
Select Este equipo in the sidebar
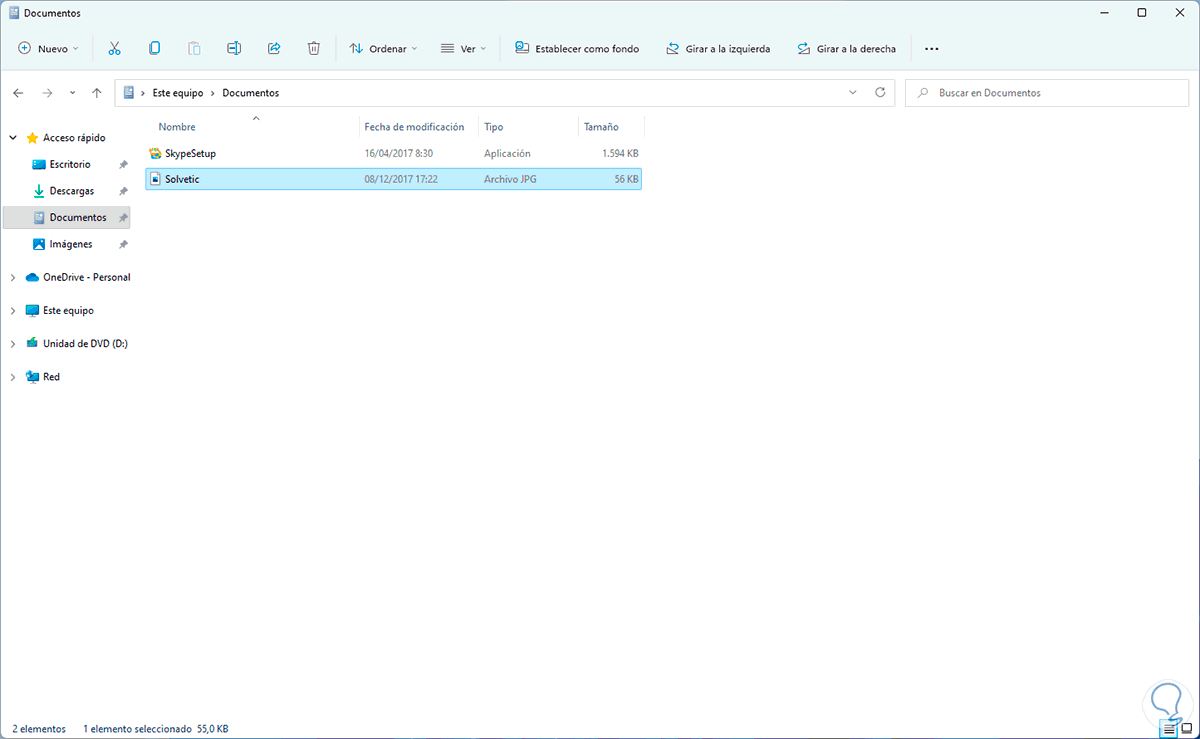coord(68,311)
